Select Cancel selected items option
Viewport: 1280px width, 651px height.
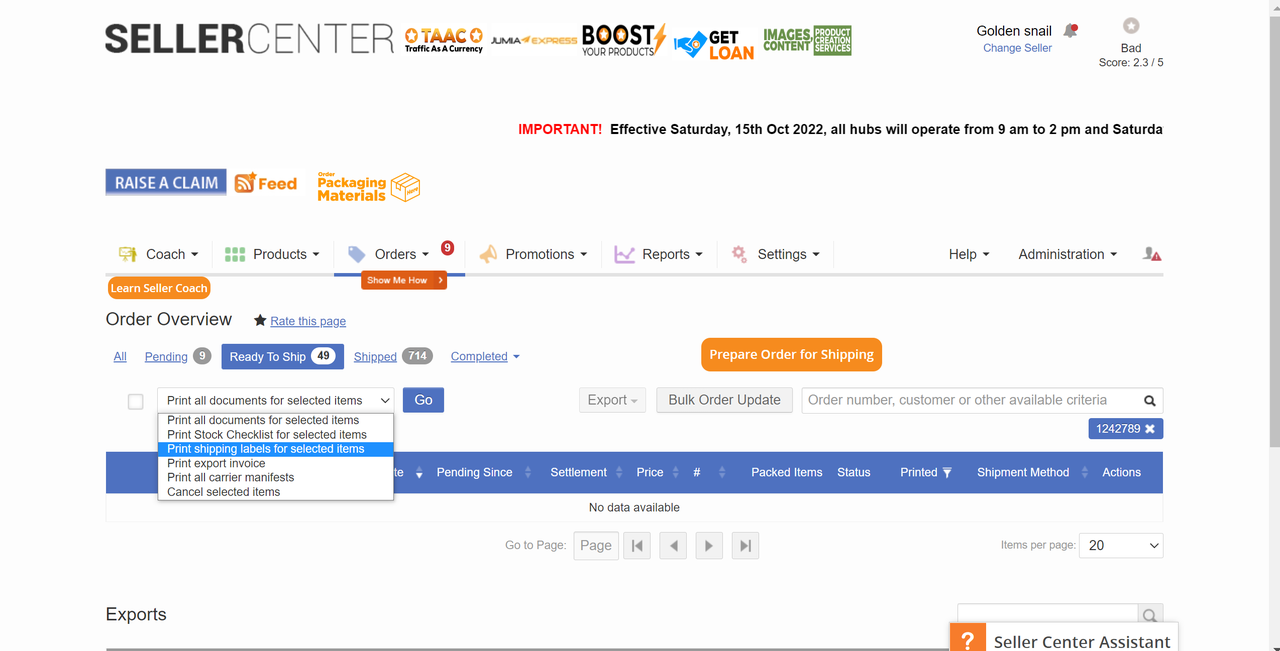224,492
